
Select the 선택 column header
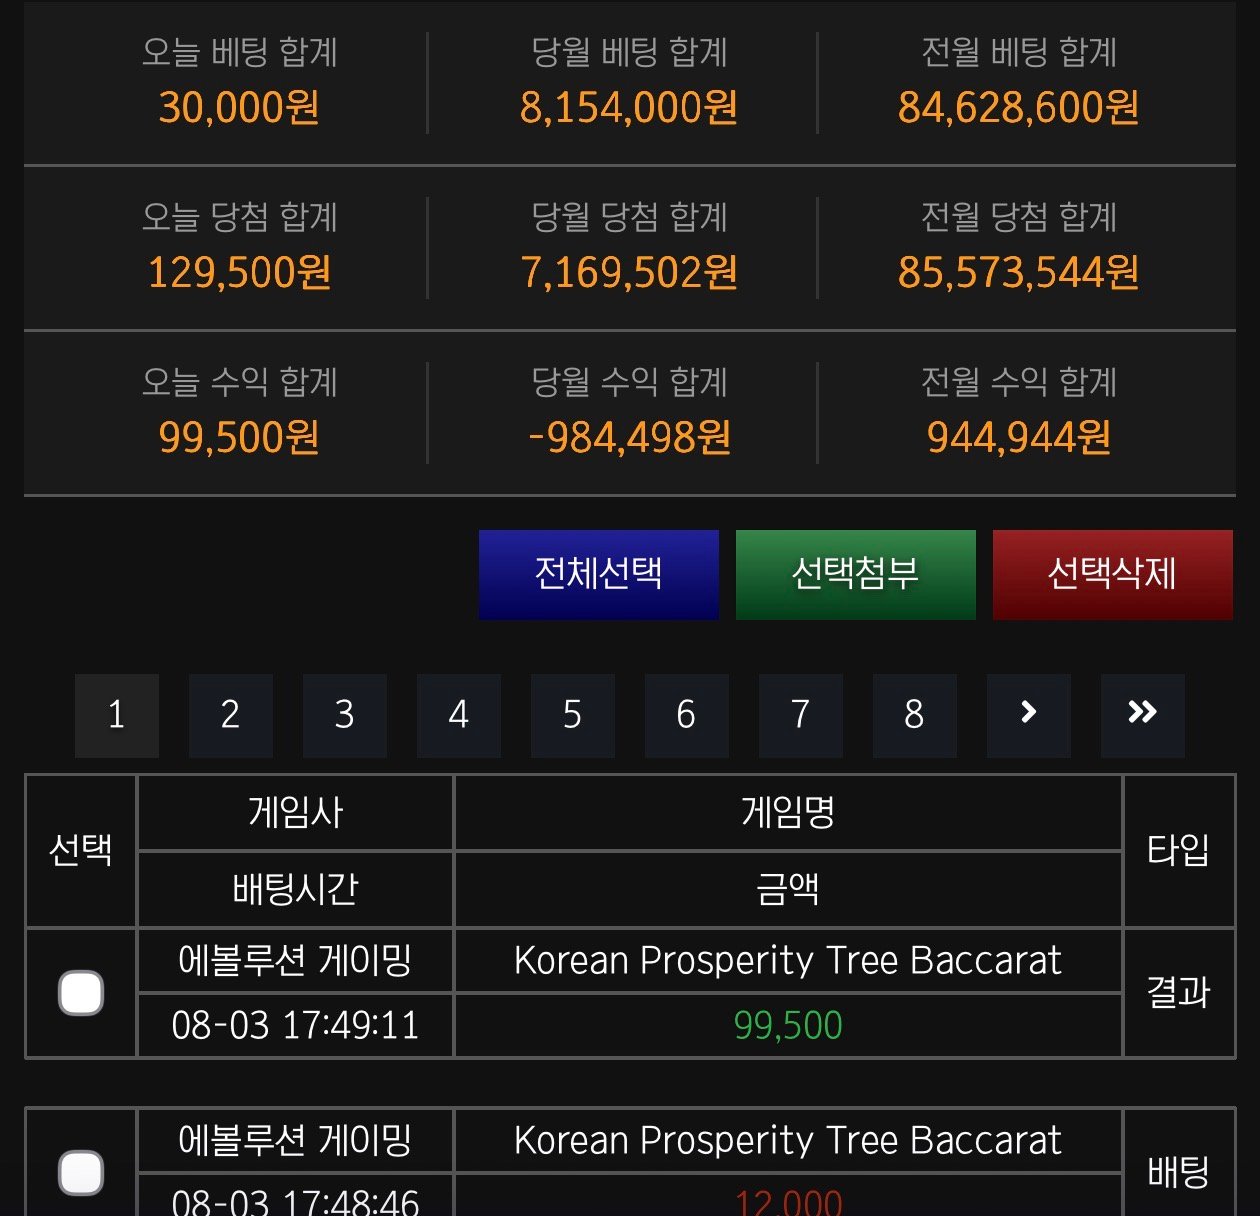[x=81, y=850]
